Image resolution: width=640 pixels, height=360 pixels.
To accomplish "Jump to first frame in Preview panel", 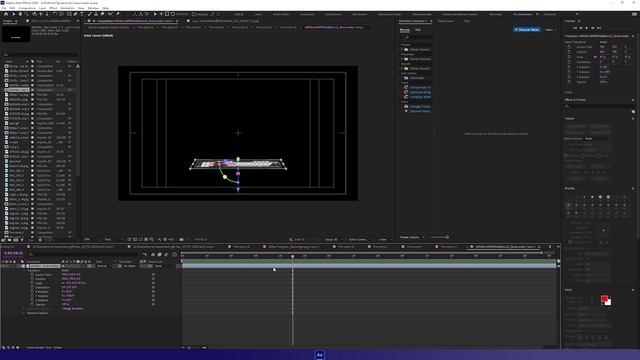I will [575, 28].
